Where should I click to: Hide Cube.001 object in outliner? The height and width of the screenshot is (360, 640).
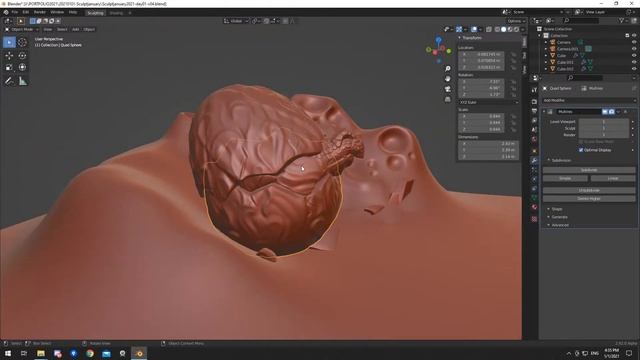pyautogui.click(x=634, y=62)
